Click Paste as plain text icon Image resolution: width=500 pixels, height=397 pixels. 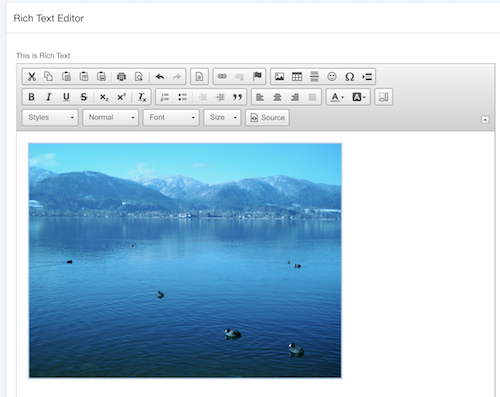[x=84, y=77]
